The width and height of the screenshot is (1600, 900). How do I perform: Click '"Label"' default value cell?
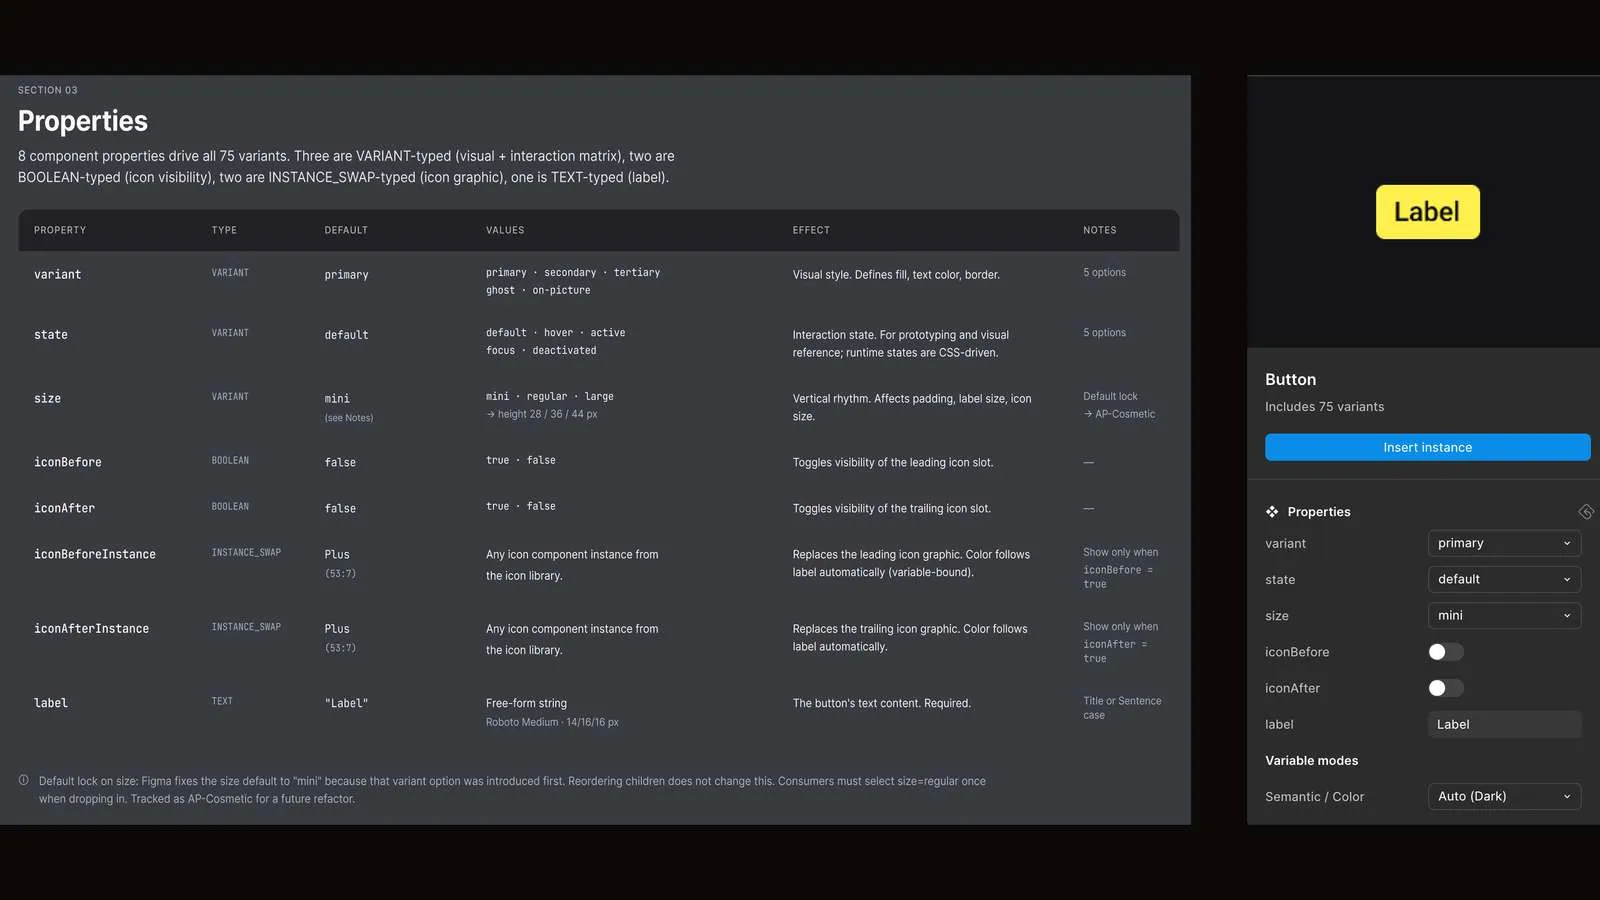[346, 703]
